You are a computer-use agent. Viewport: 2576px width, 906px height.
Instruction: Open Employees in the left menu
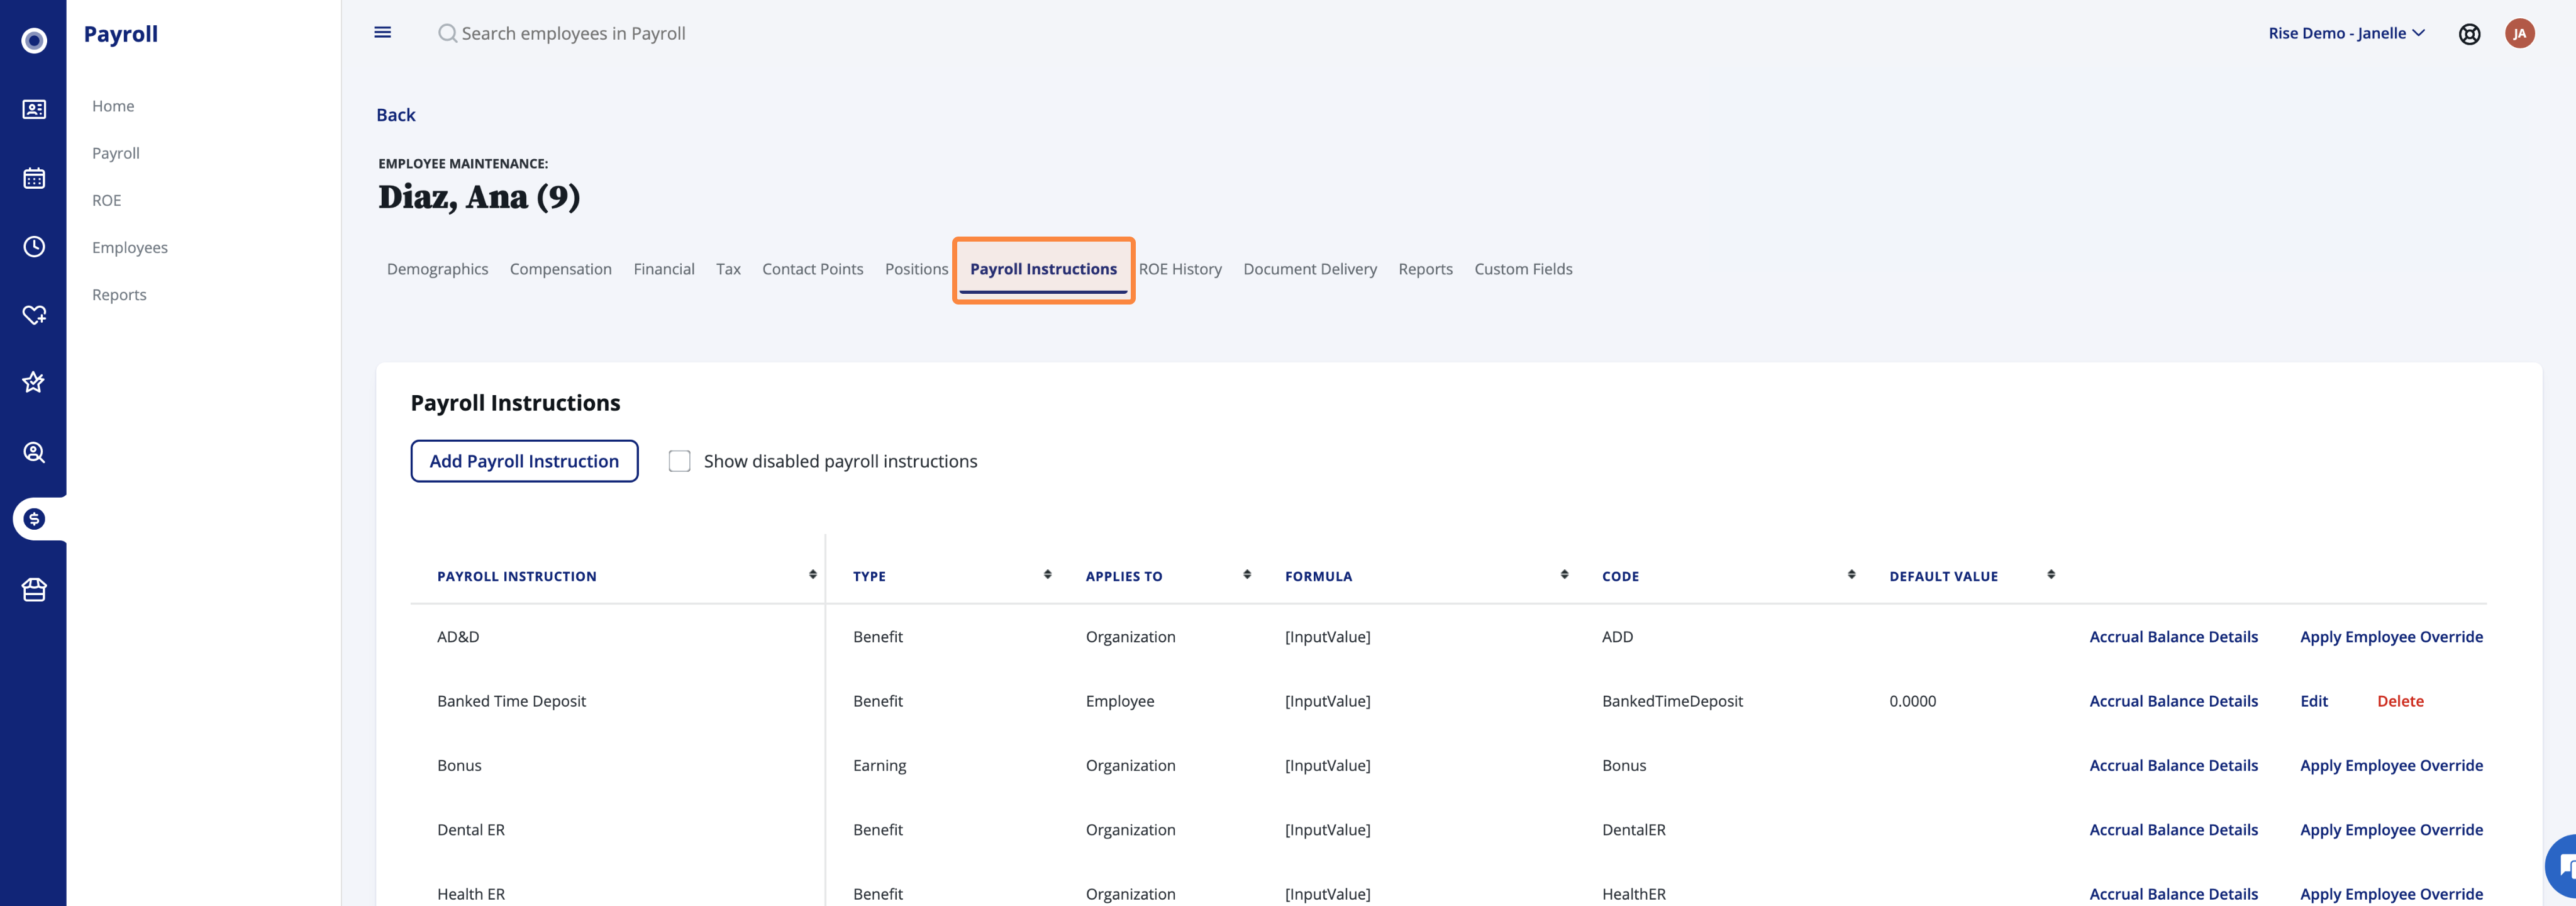click(x=130, y=247)
